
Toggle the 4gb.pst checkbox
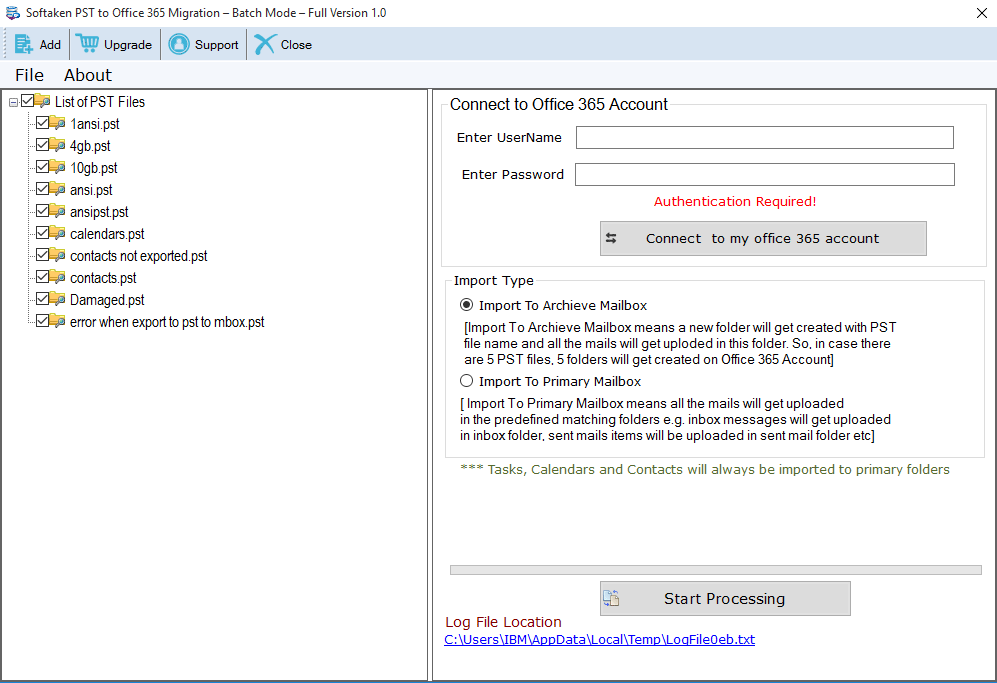coord(43,144)
